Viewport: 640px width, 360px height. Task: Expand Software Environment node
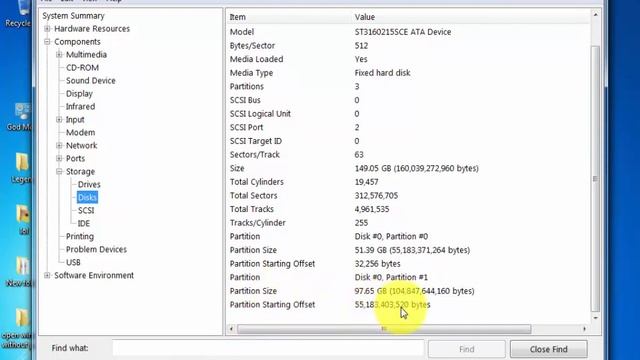click(47, 276)
